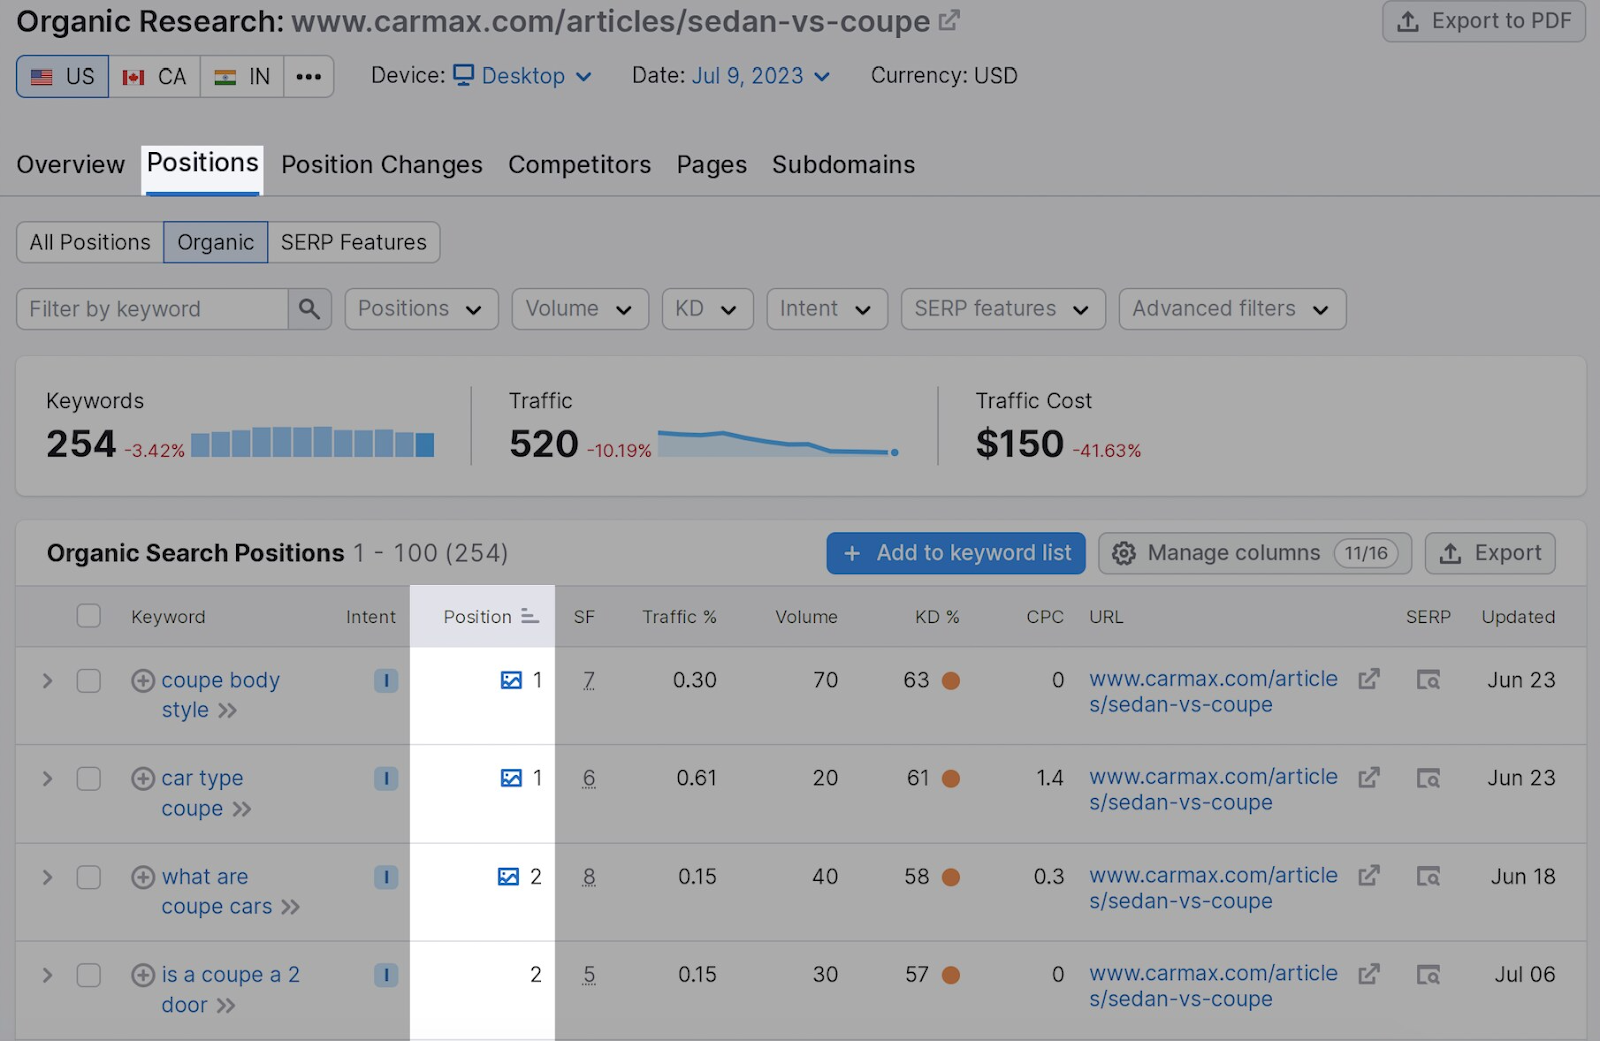1600x1041 pixels.
Task: Click the plus icon beside 'coupe body style'
Action: pos(143,681)
